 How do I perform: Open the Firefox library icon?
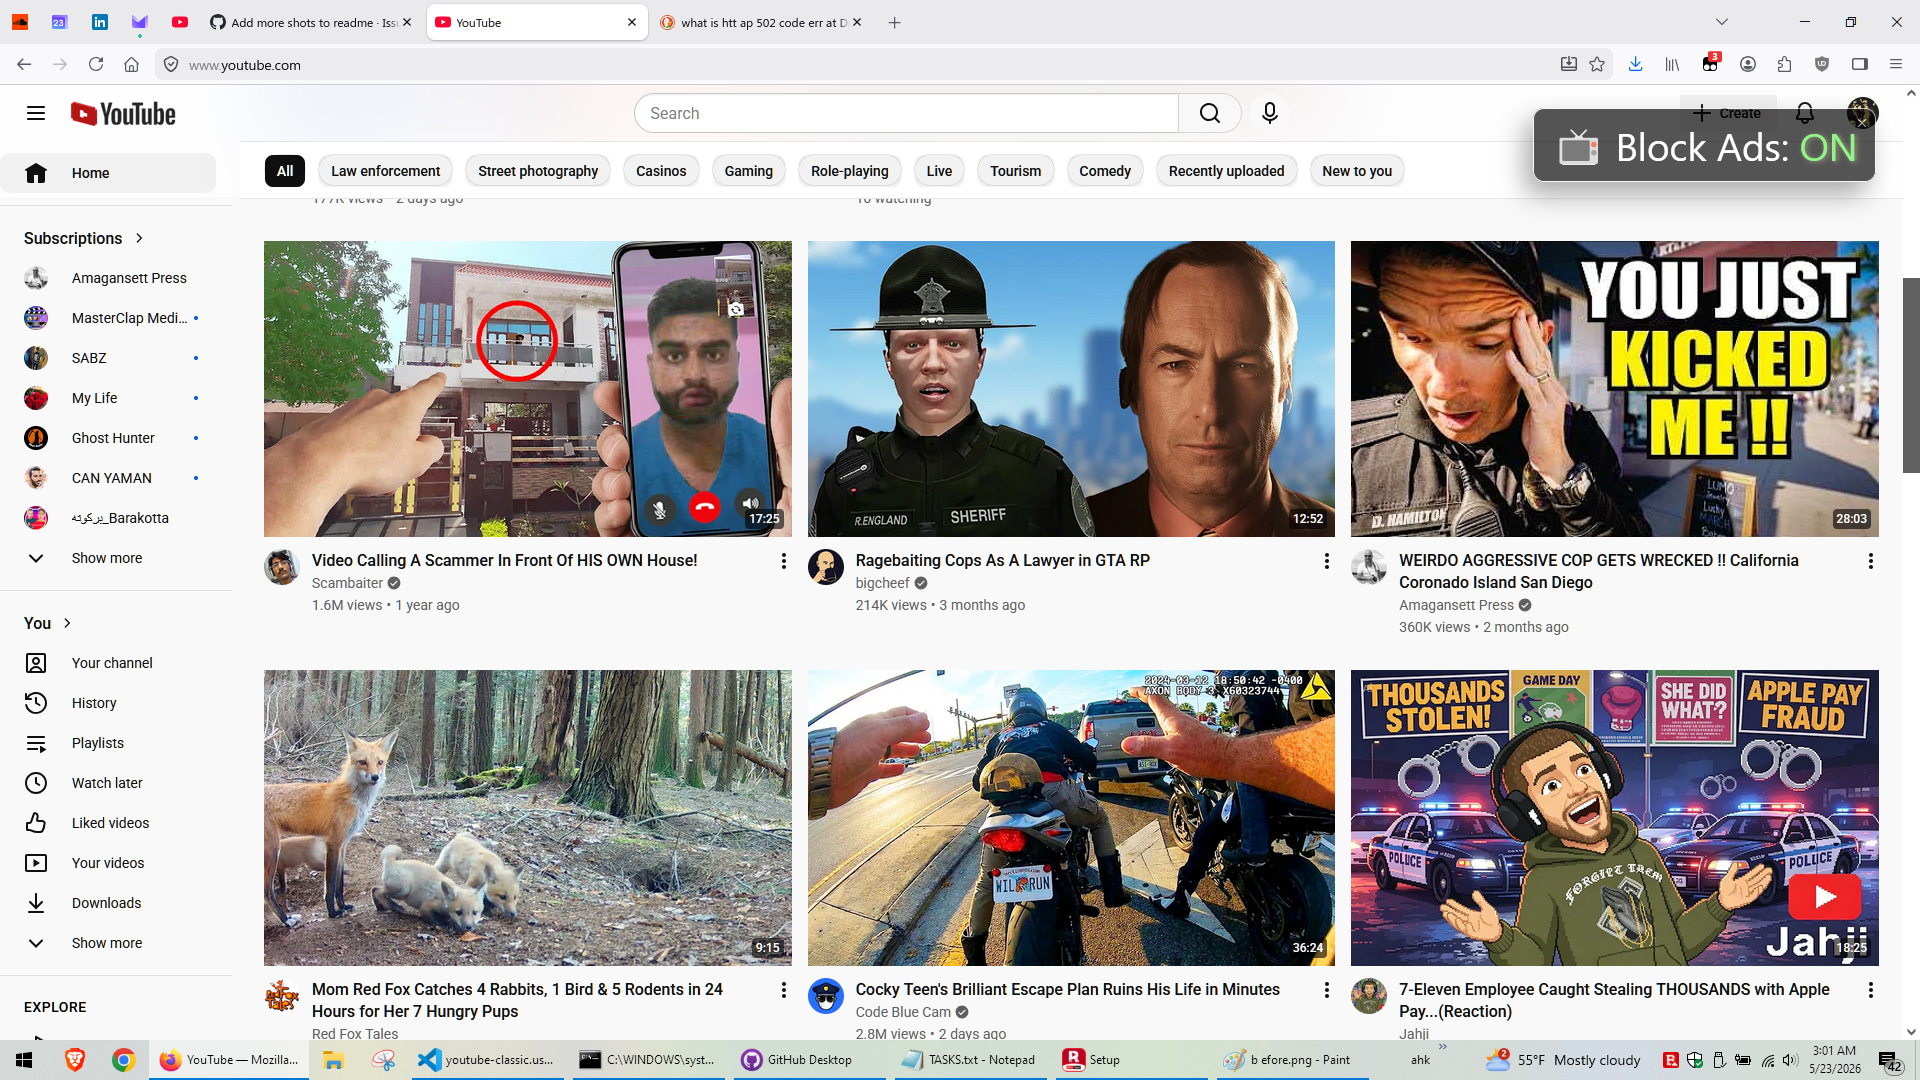[x=1672, y=65]
